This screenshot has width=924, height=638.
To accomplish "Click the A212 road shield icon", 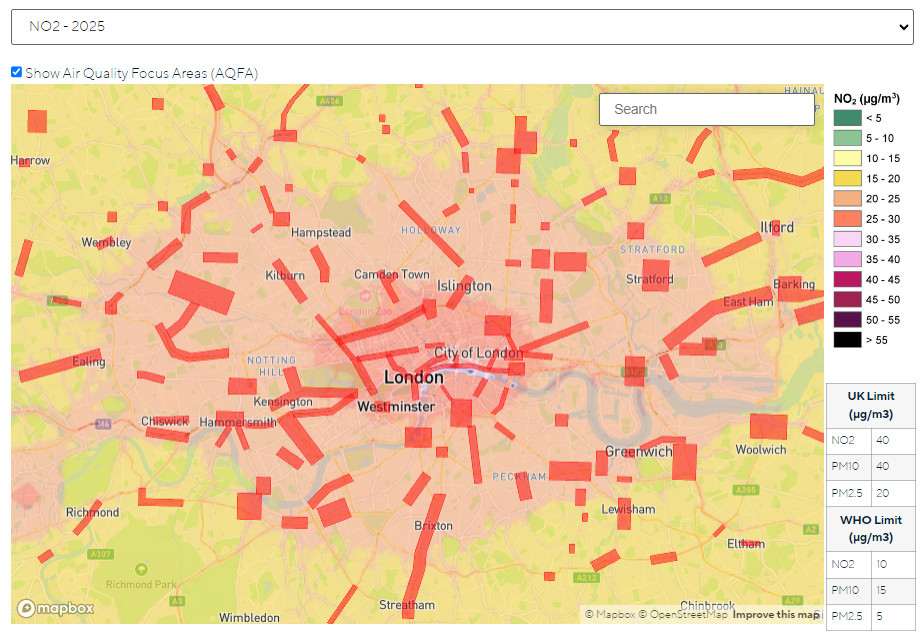I will [x=586, y=577].
